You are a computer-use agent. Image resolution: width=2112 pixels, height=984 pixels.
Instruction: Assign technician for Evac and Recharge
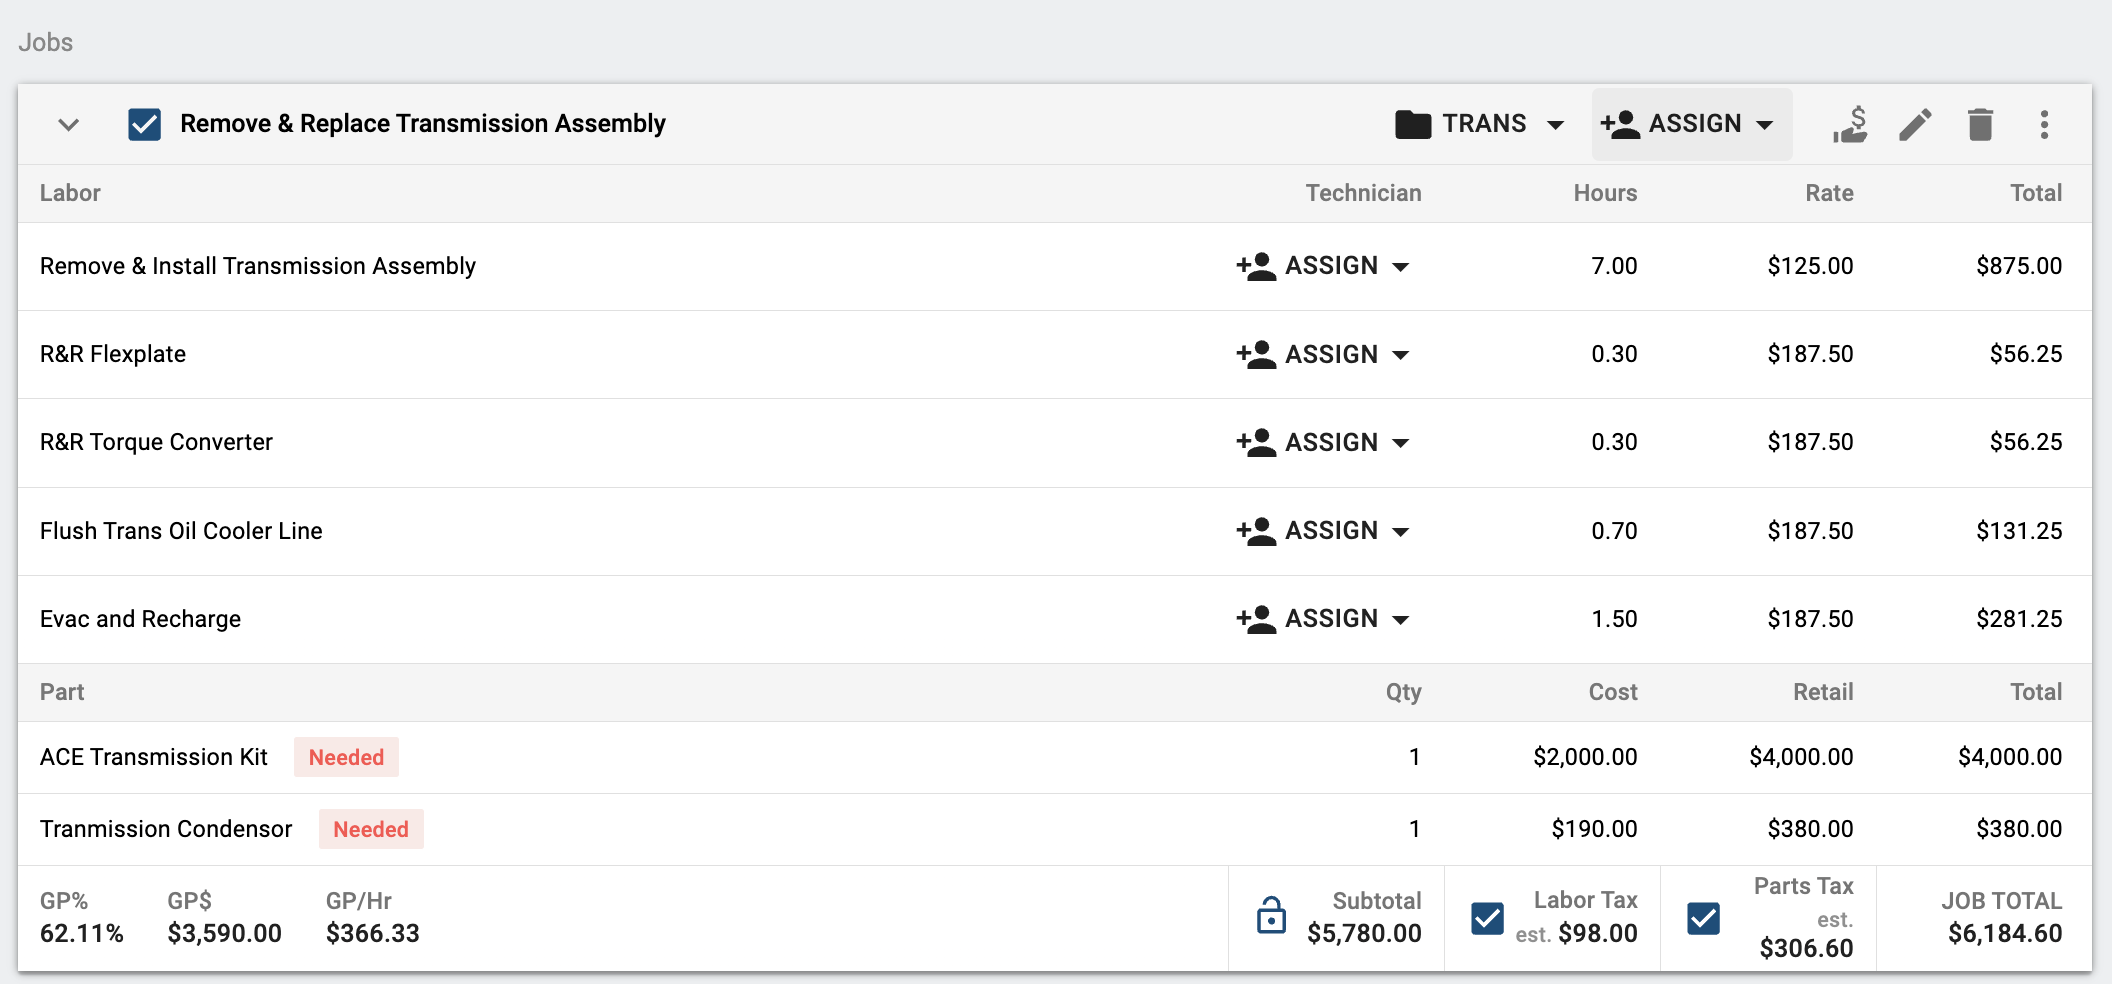click(1323, 619)
